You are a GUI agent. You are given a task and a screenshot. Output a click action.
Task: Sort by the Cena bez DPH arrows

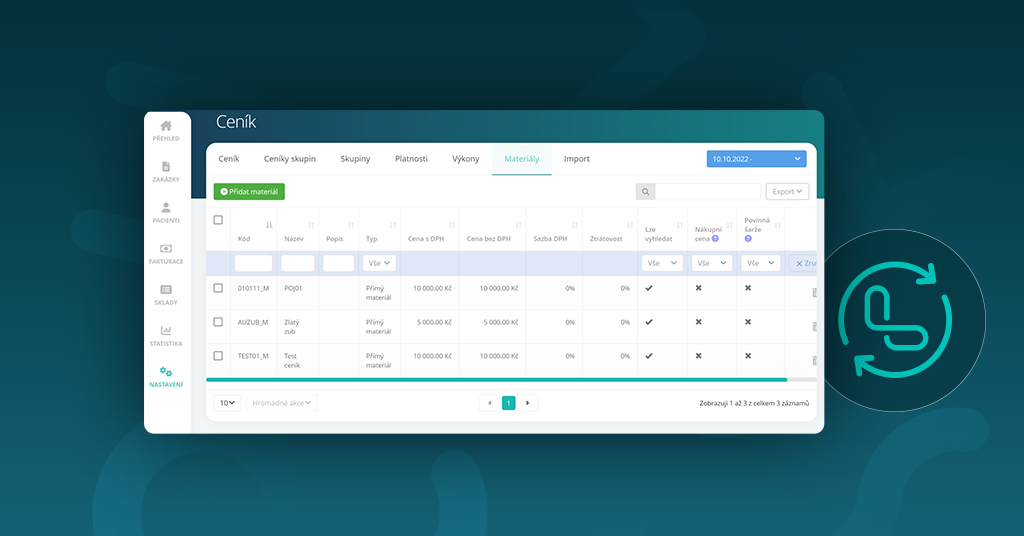(x=519, y=225)
